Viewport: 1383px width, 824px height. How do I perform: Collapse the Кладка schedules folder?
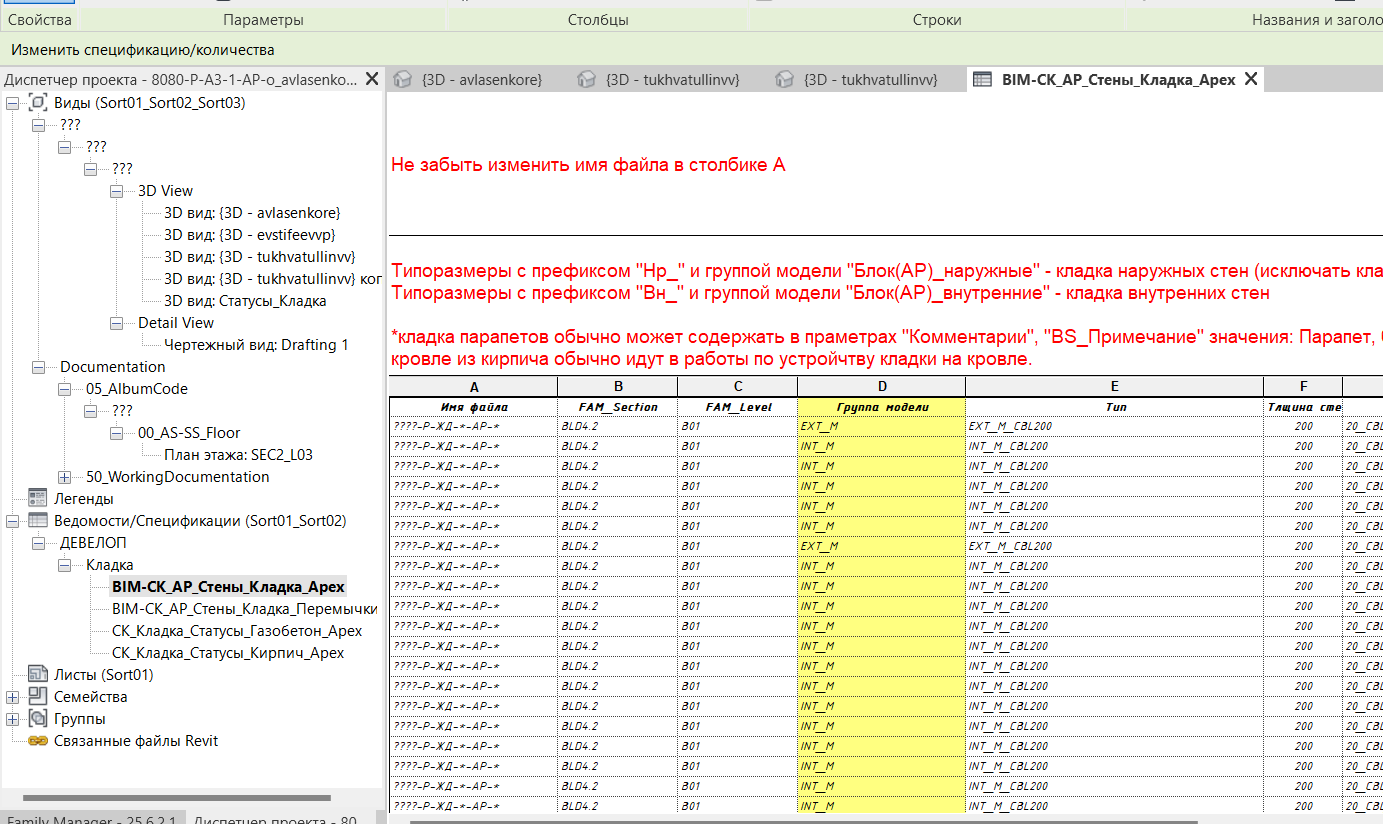[65, 565]
